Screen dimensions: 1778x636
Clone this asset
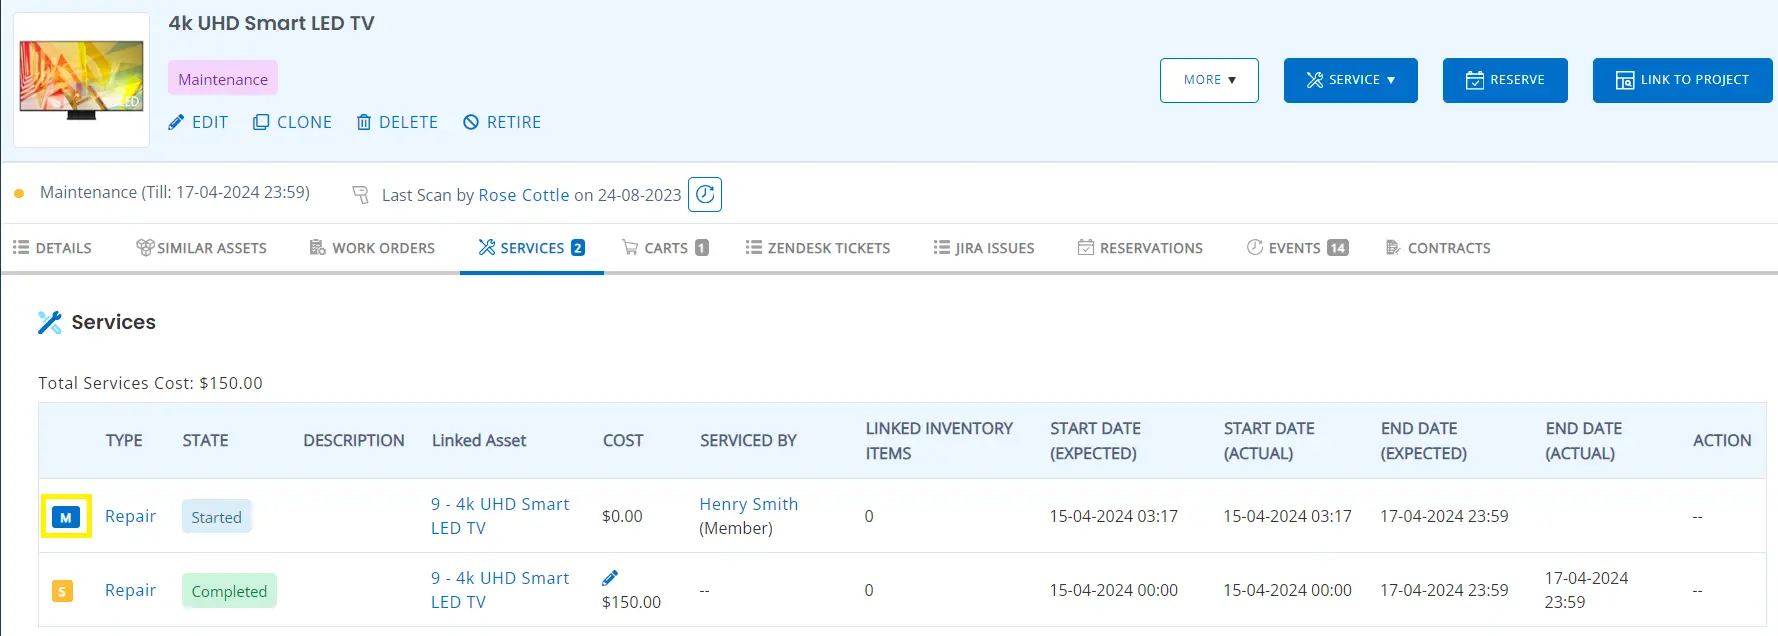click(292, 122)
